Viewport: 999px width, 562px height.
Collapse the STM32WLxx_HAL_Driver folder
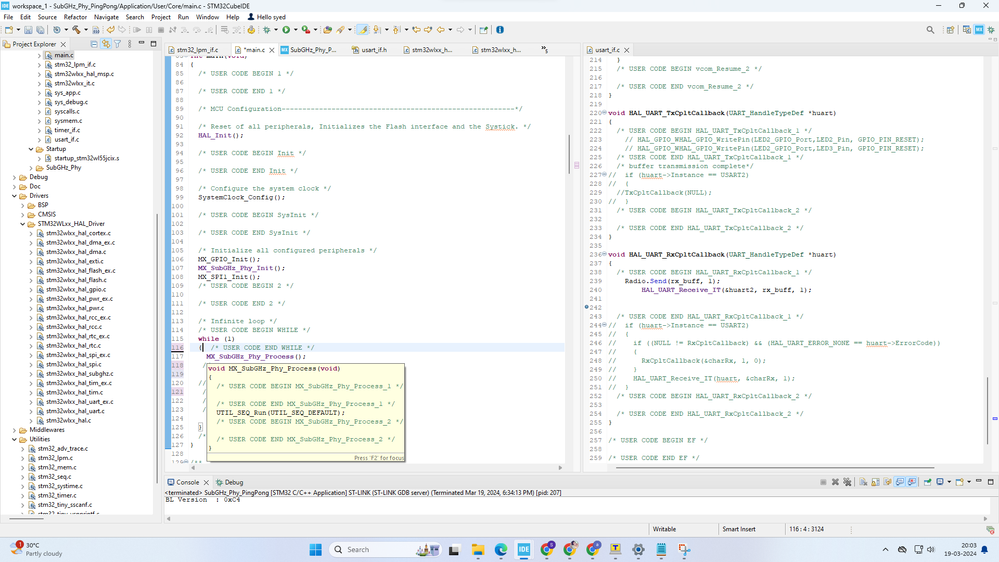click(23, 224)
